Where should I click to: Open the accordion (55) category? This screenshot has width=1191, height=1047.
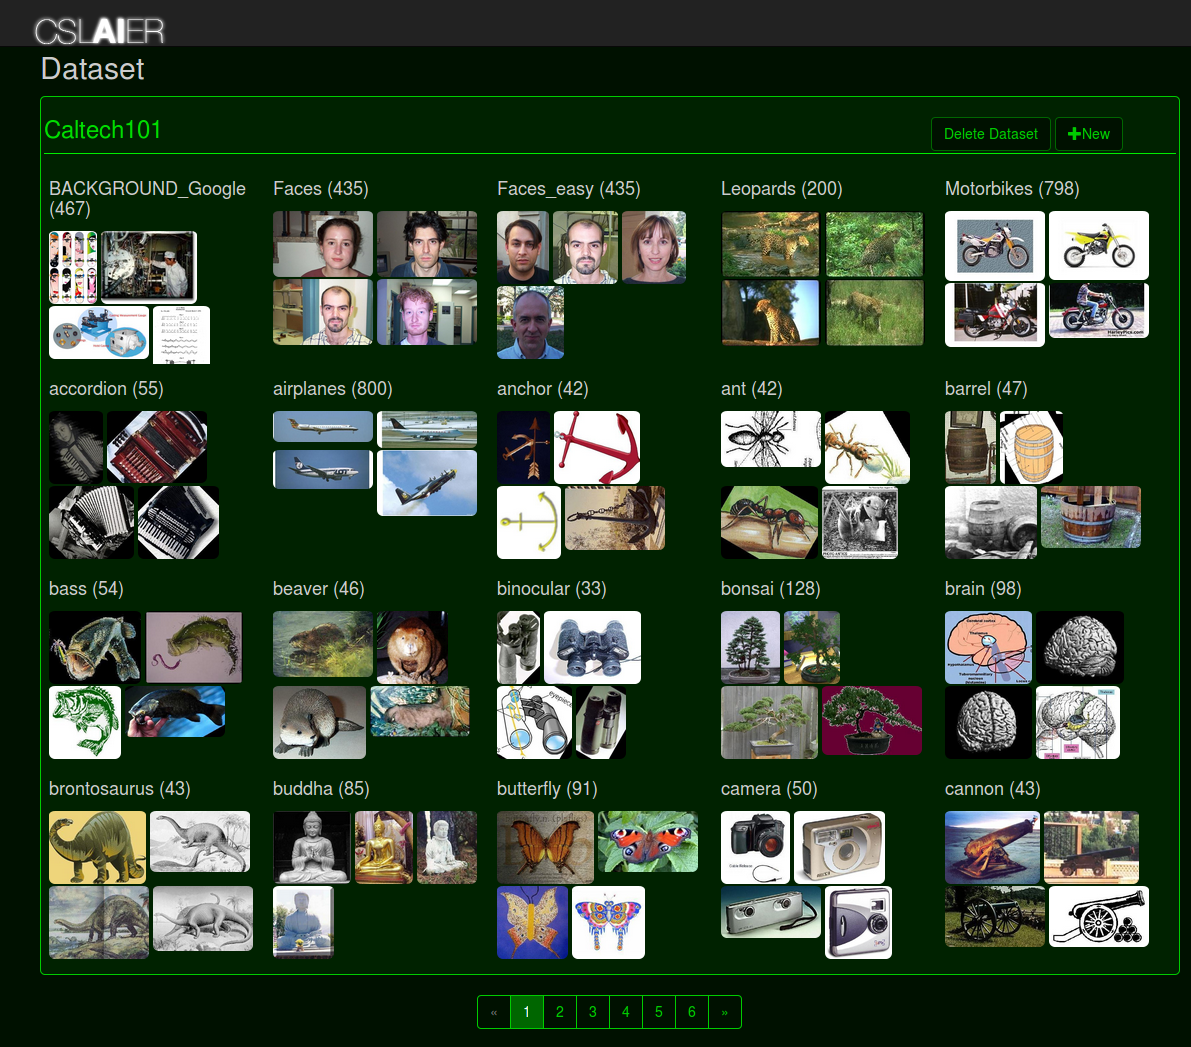[x=106, y=388]
